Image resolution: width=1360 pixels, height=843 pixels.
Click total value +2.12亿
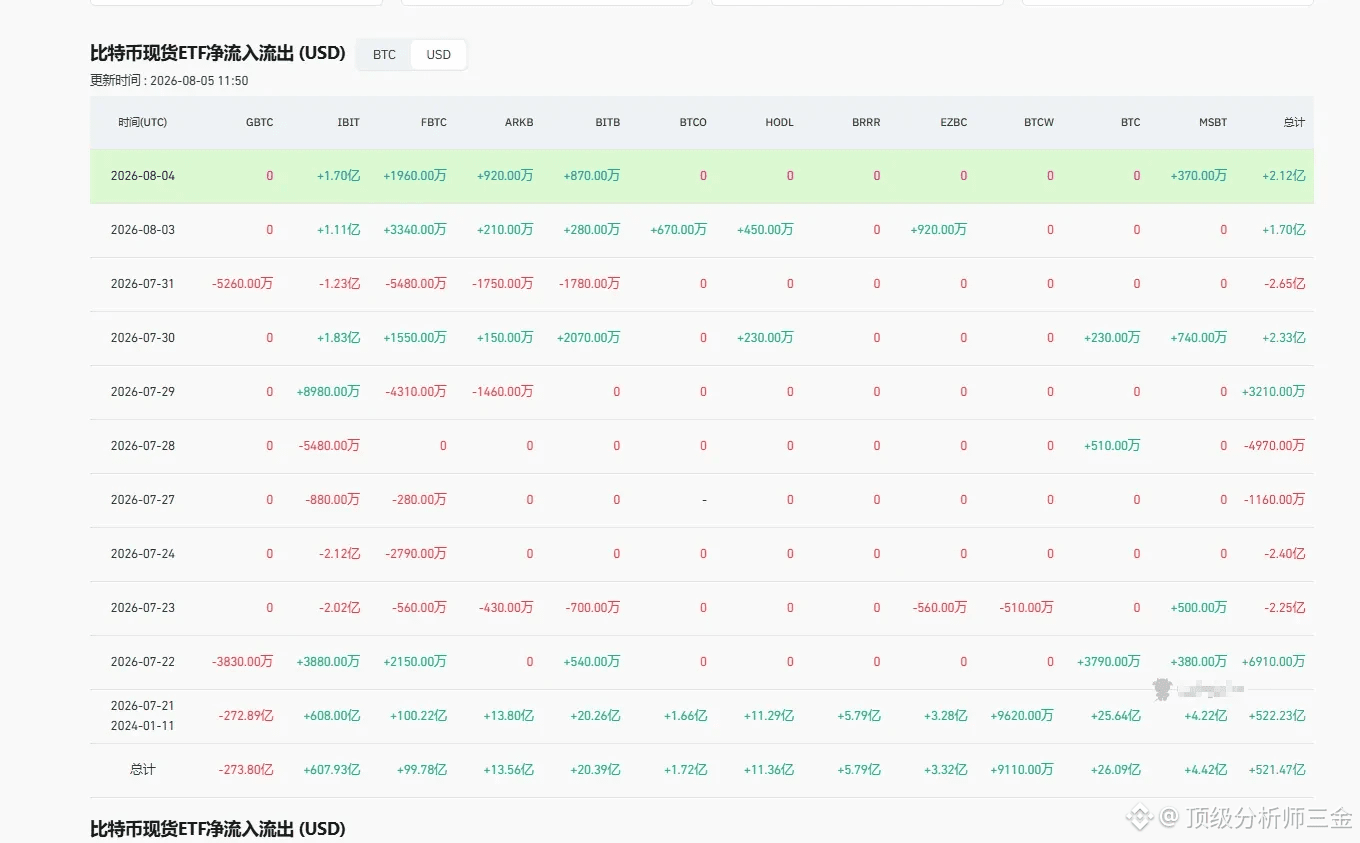[1284, 176]
